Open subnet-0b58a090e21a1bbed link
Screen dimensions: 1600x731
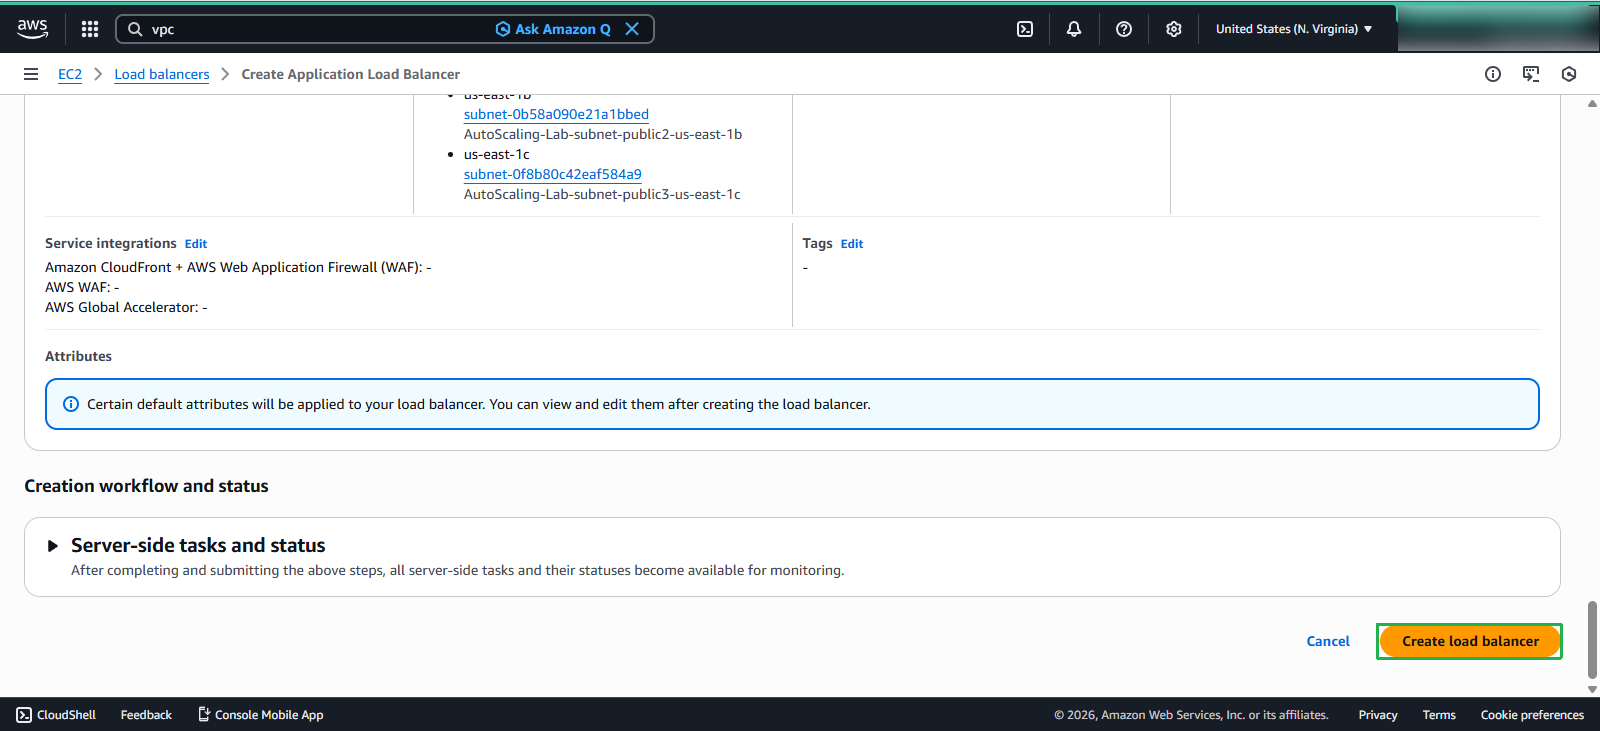(x=556, y=114)
